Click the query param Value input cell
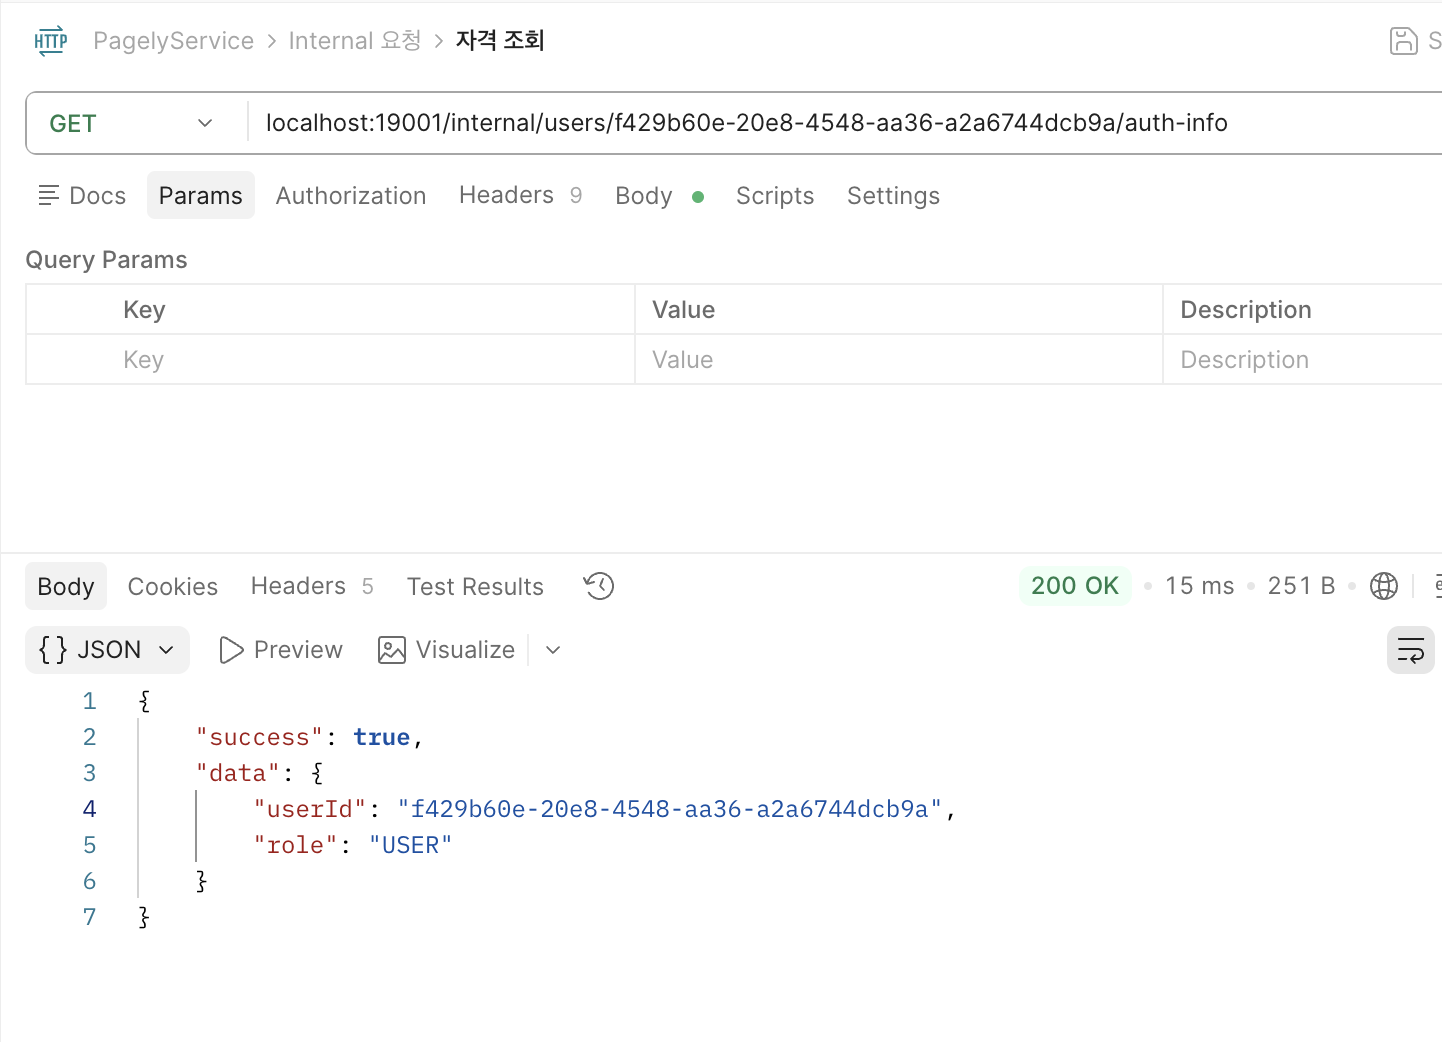This screenshot has width=1442, height=1042. 899,360
